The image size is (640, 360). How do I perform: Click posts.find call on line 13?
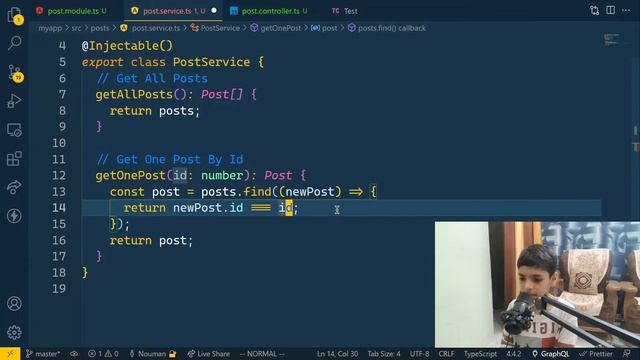point(236,192)
